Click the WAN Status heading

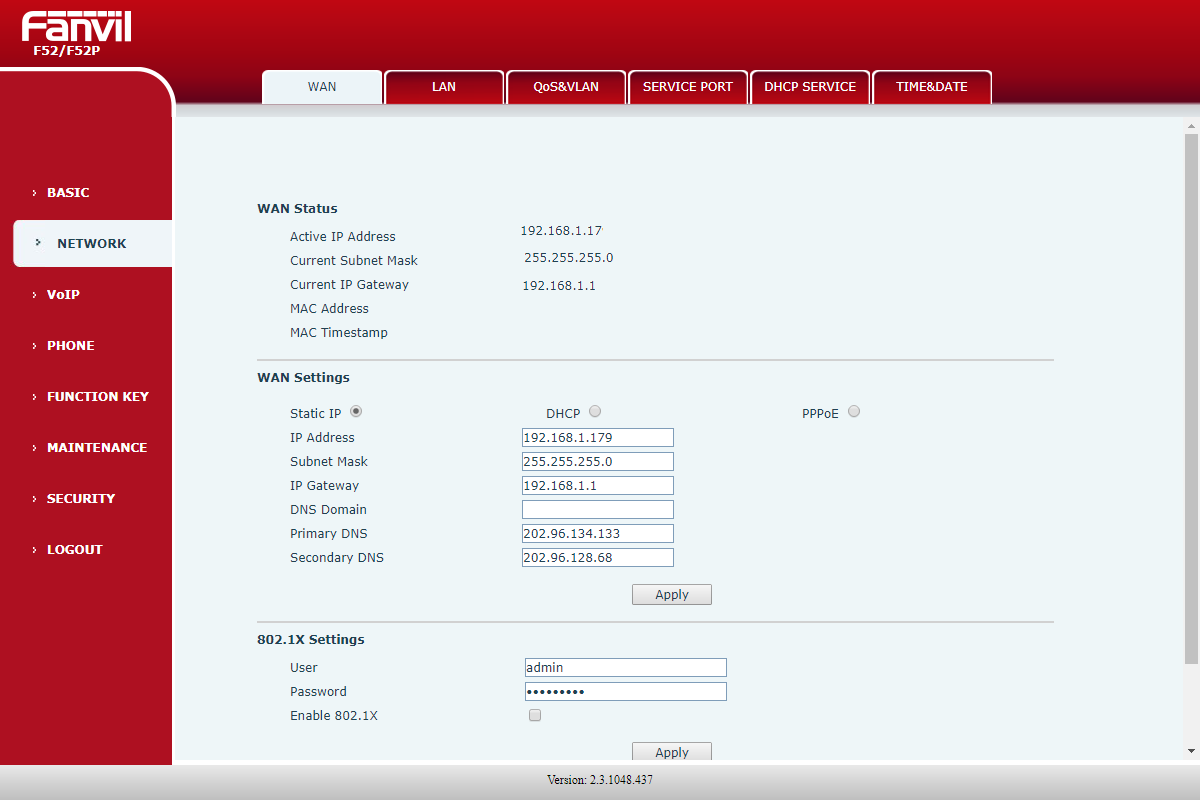coord(297,209)
